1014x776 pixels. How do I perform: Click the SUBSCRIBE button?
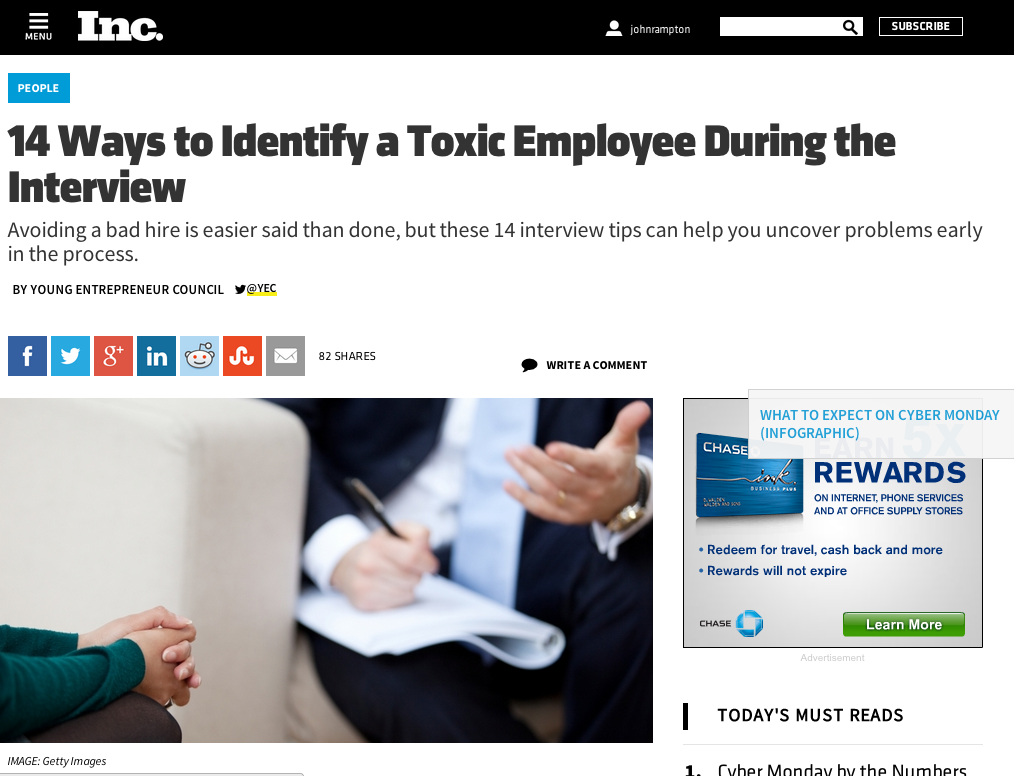click(x=920, y=27)
